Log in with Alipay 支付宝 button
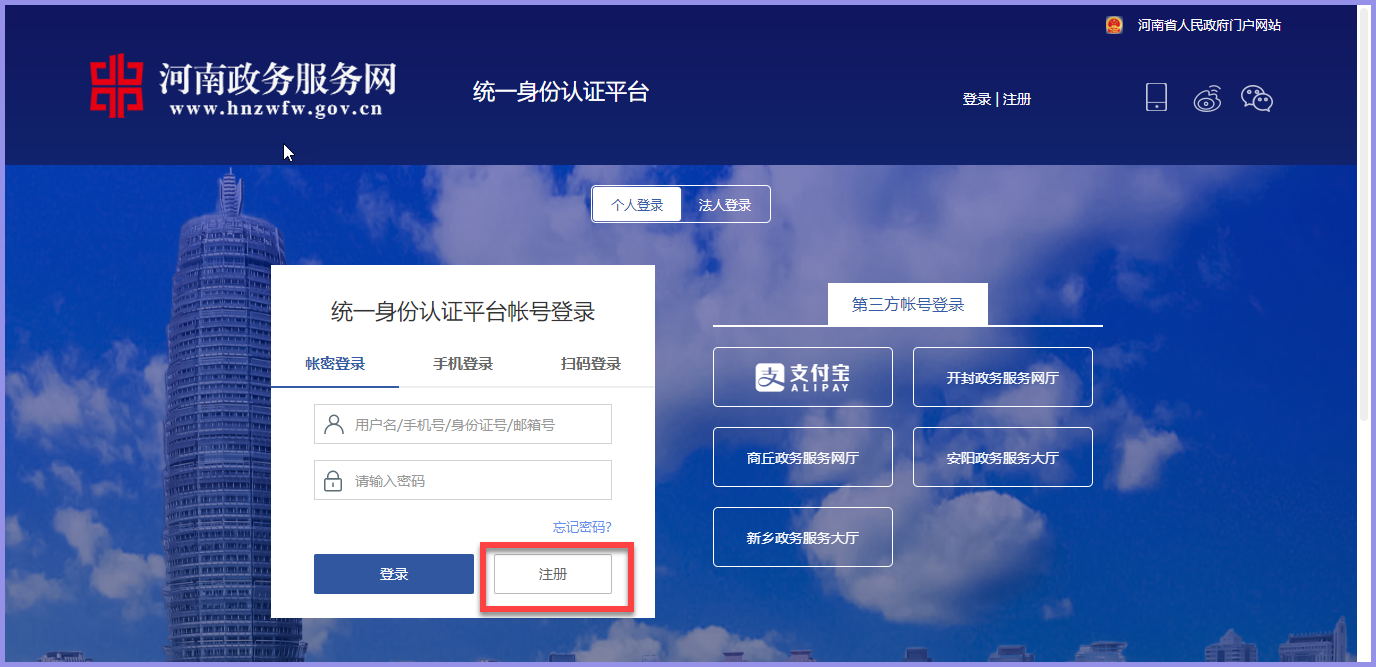 (803, 377)
